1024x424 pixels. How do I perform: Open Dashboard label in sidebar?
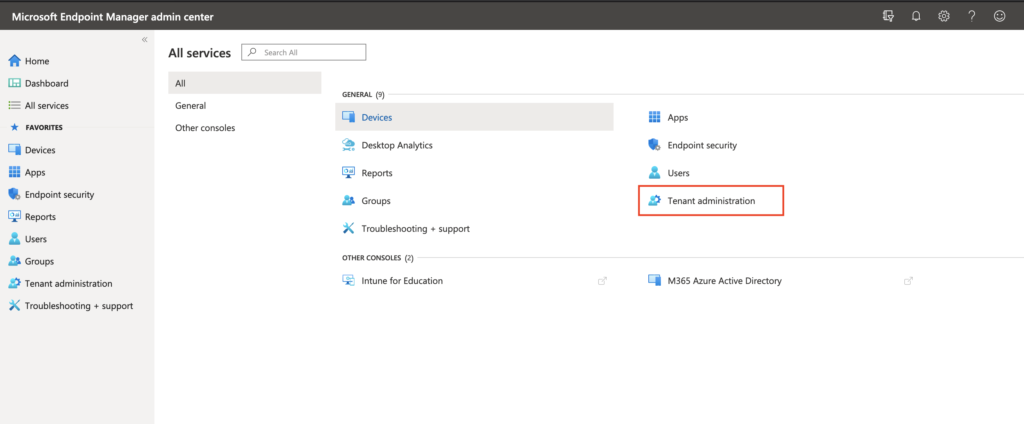click(46, 83)
